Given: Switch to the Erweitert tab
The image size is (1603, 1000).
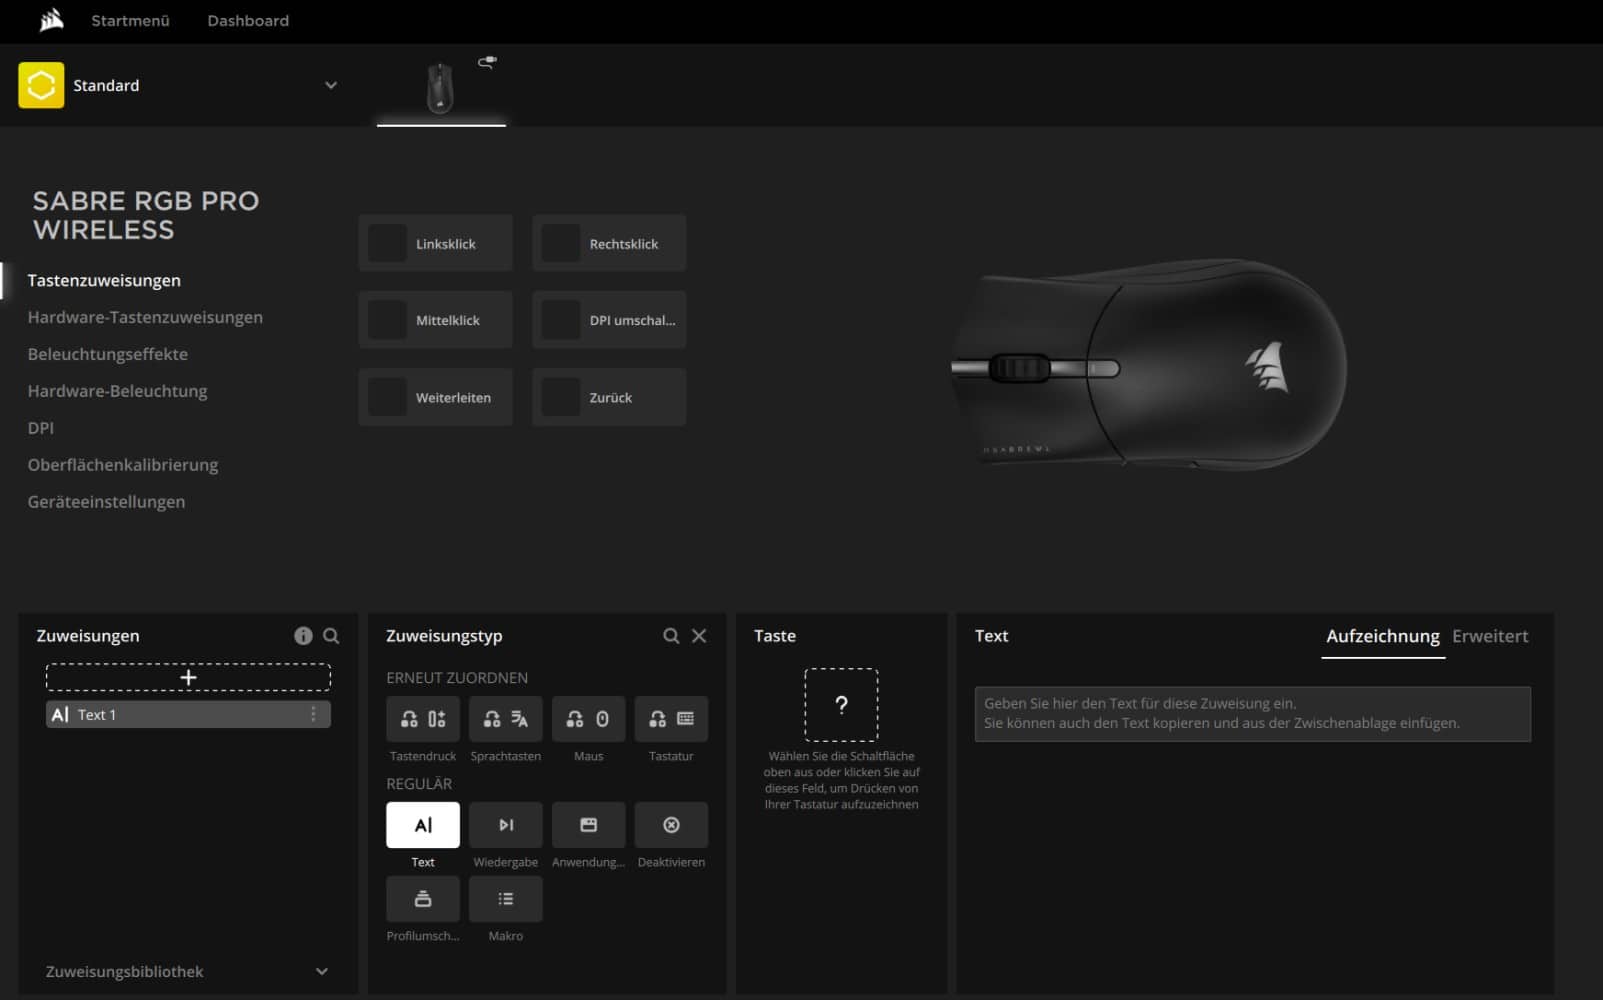Looking at the screenshot, I should click(x=1489, y=636).
